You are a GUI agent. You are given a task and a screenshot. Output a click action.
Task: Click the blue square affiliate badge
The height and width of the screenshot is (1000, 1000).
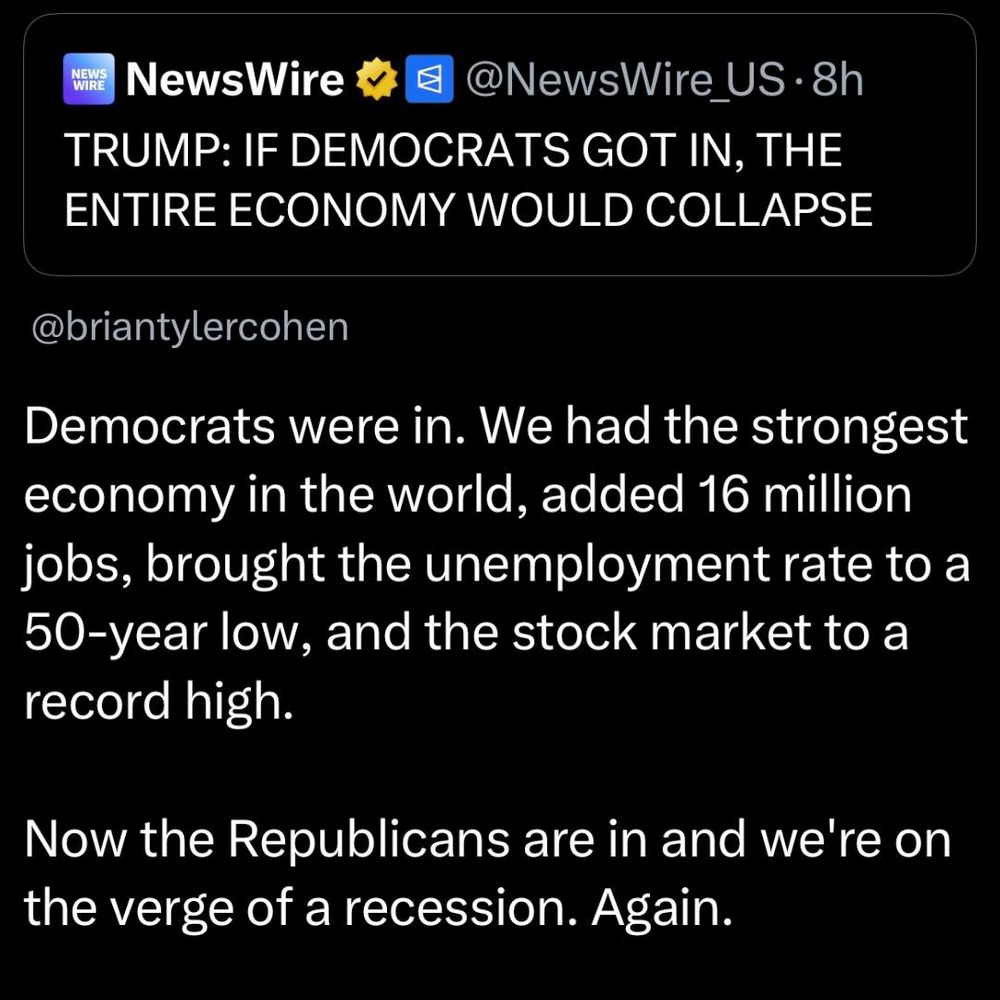pos(430,80)
